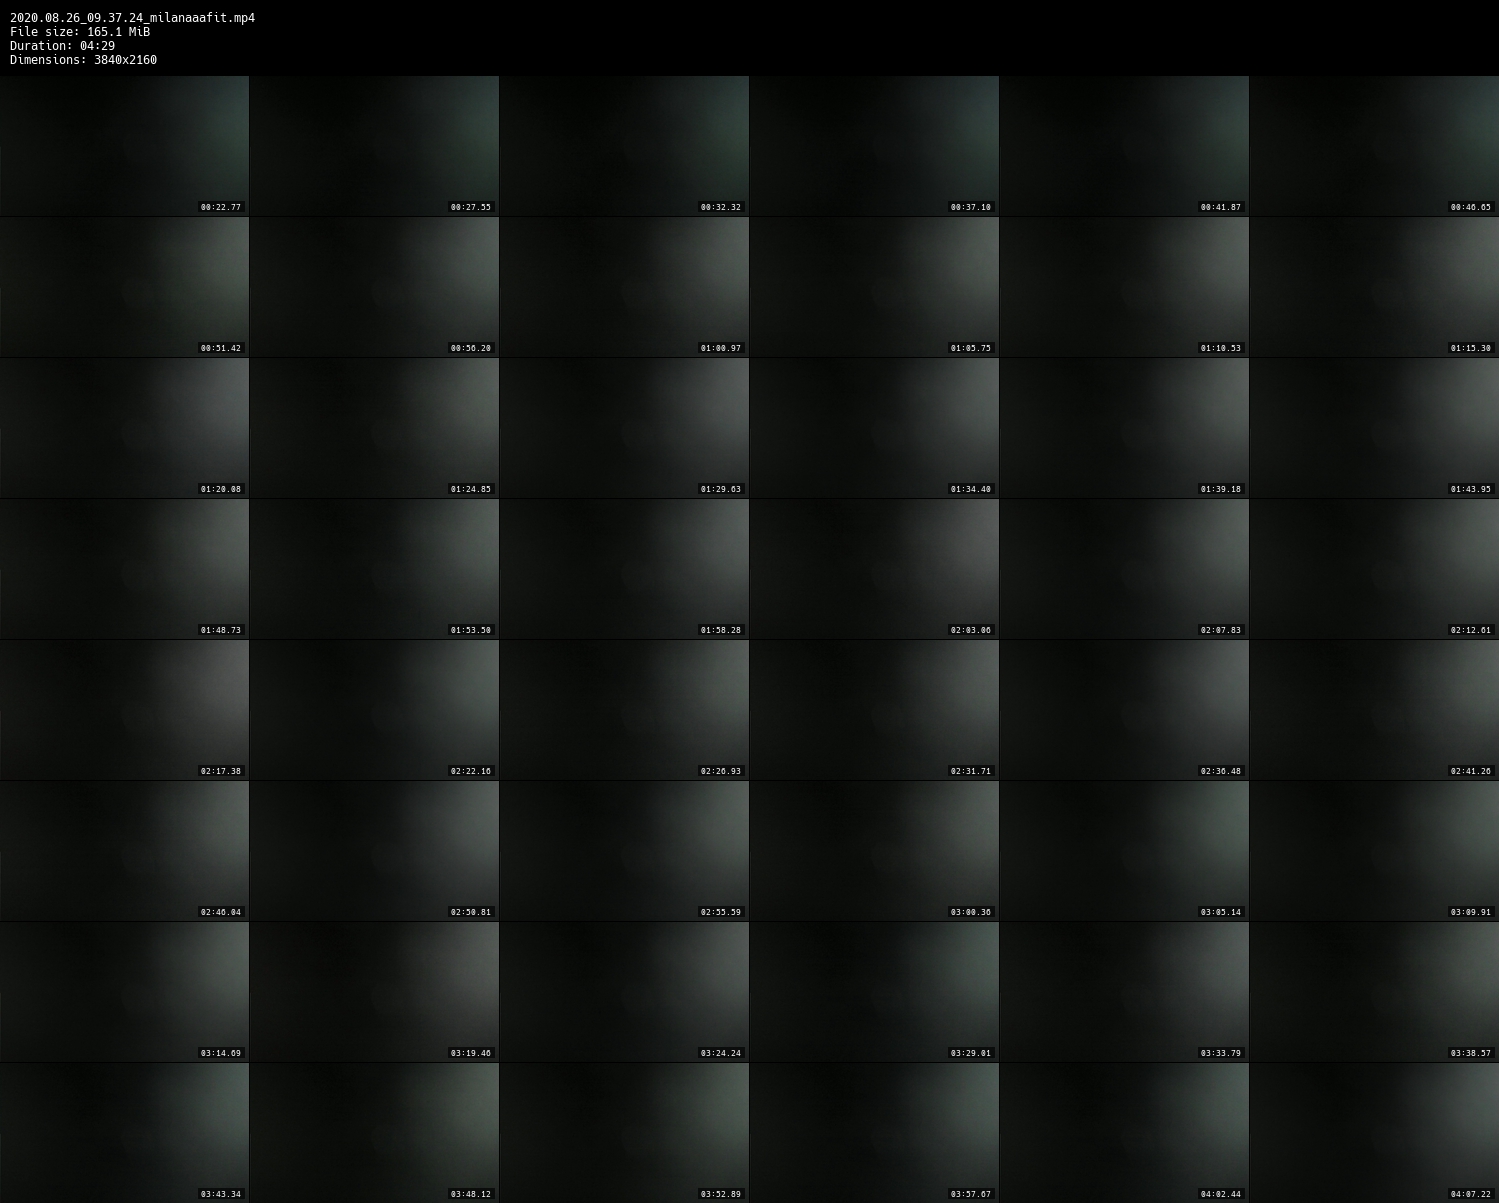Open the thumbnail marked 02:17.38

[x=124, y=710]
